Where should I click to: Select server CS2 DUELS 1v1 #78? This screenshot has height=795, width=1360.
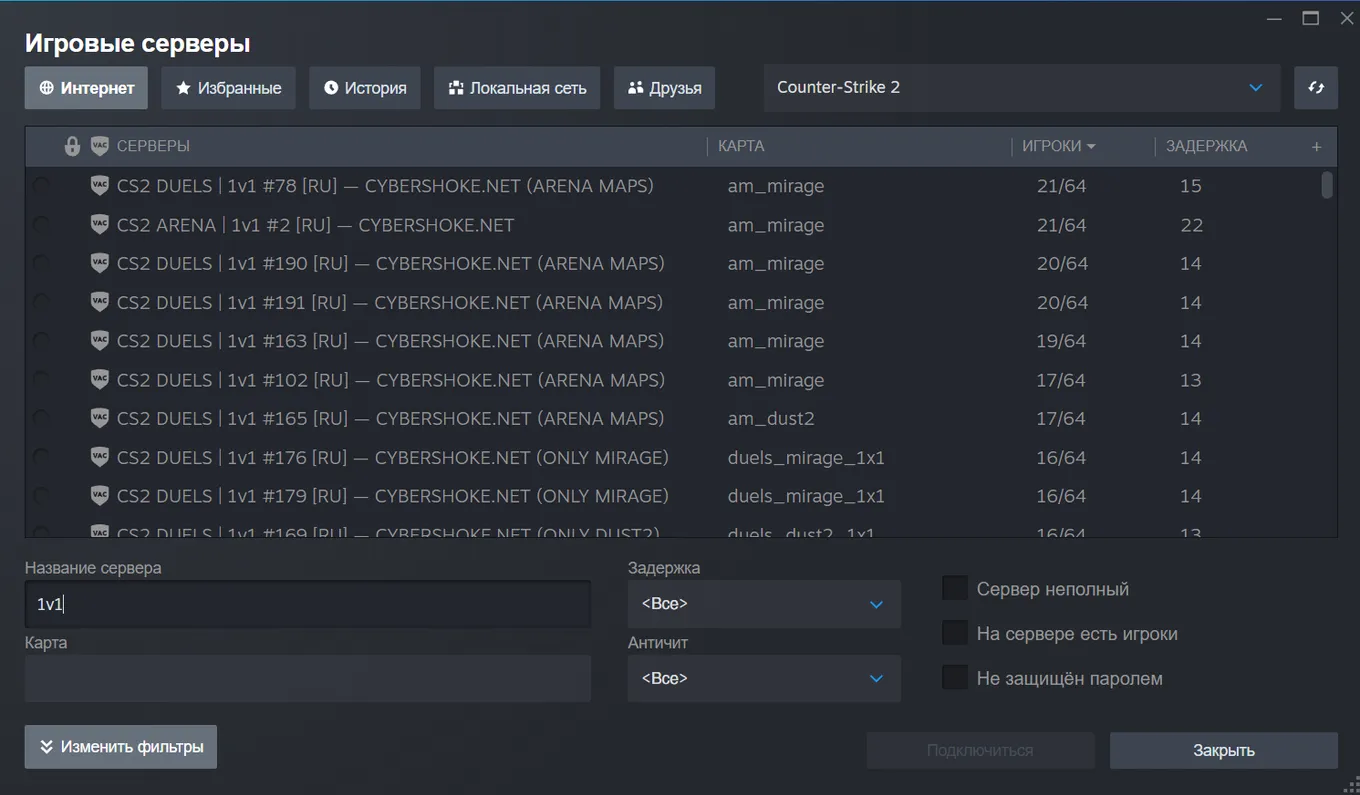(x=680, y=185)
